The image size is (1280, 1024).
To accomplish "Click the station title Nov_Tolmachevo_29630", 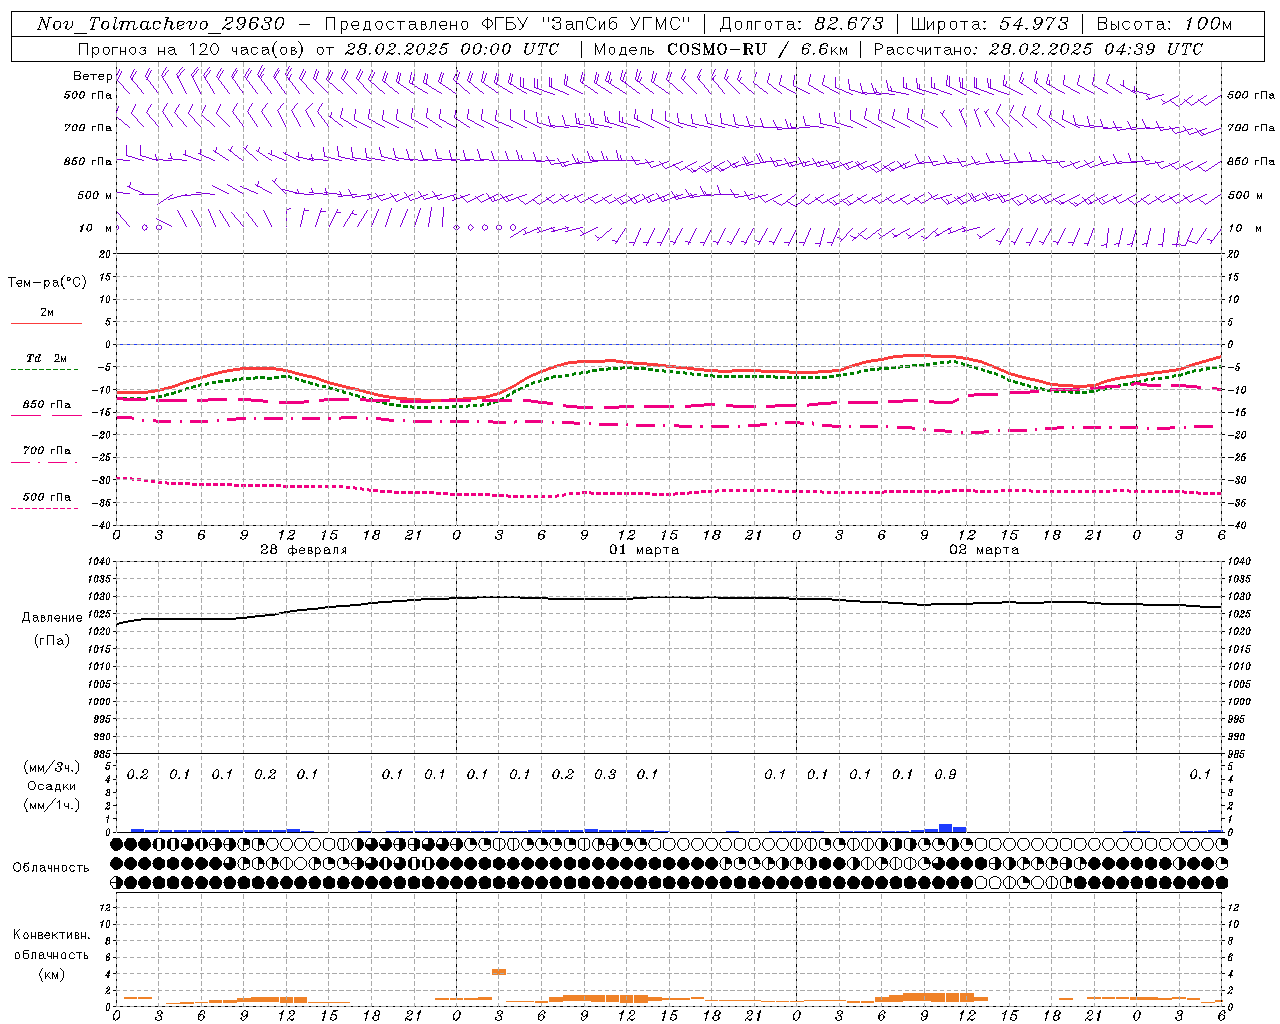I will coord(160,24).
